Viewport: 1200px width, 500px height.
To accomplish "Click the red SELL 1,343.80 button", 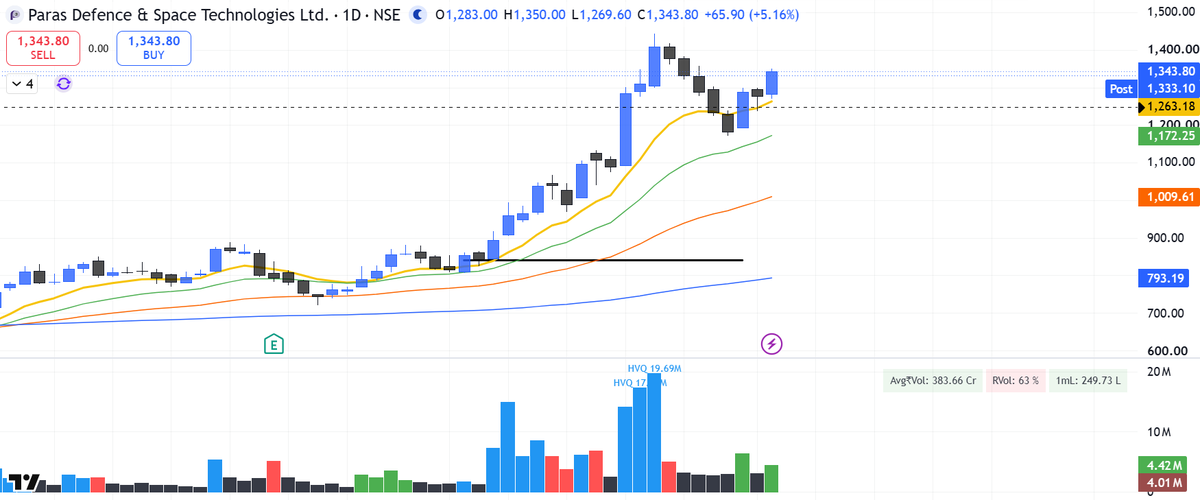I will pos(43,47).
